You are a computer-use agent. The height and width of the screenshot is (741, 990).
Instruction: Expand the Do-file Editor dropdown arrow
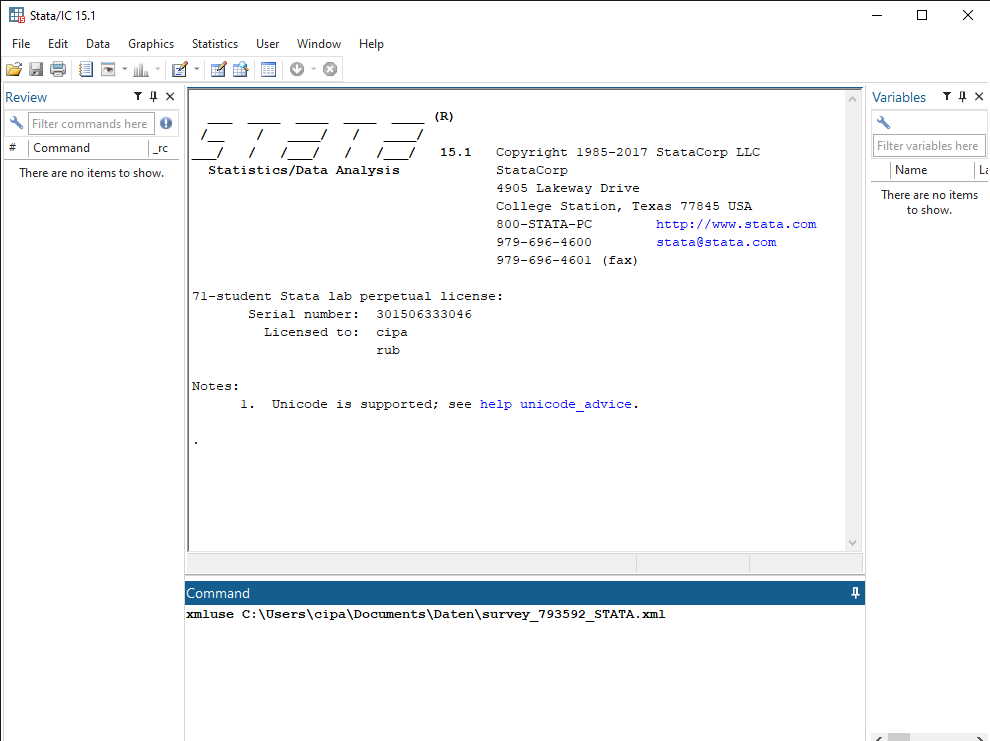(x=196, y=69)
